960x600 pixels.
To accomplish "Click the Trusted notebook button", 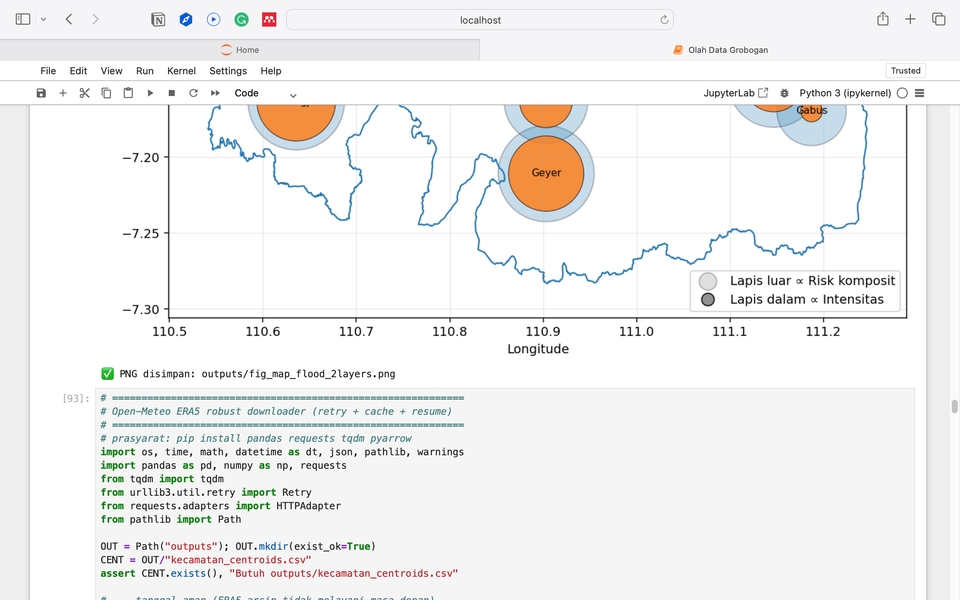I will pos(905,71).
